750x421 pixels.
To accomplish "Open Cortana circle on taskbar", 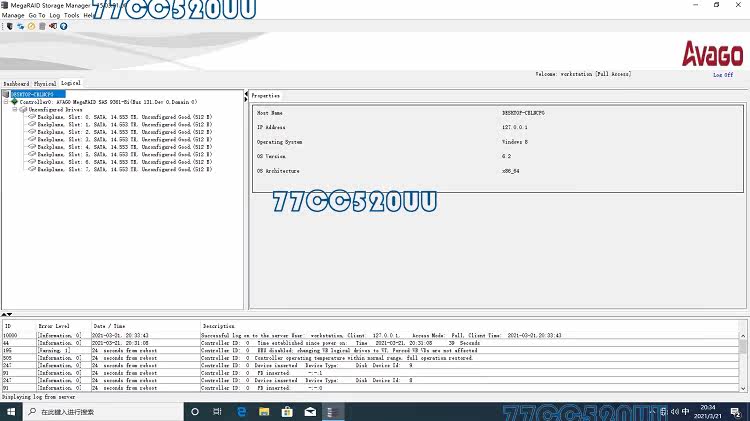I will coord(195,411).
